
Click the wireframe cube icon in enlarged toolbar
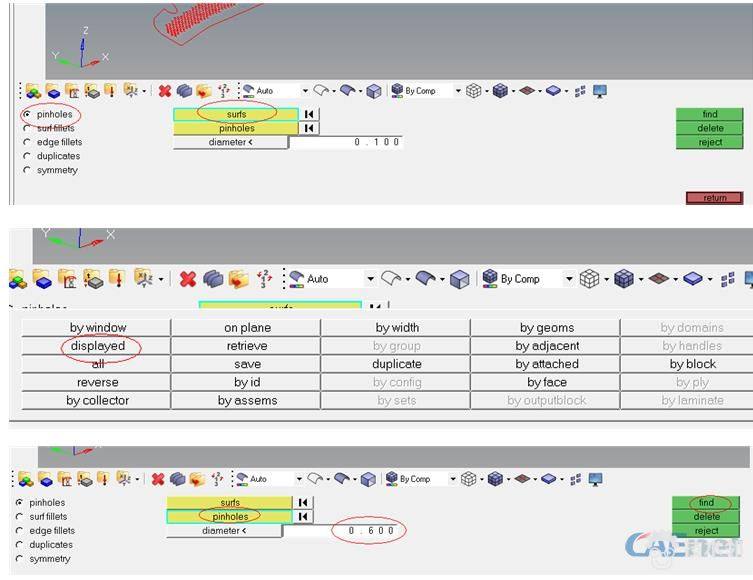tap(589, 279)
